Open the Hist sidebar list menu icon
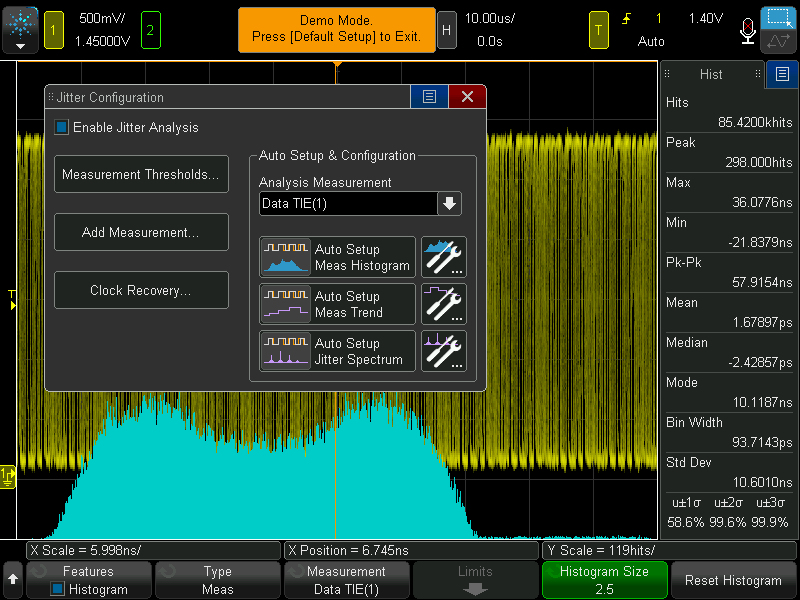Screen dimensions: 800x600 tap(781, 74)
